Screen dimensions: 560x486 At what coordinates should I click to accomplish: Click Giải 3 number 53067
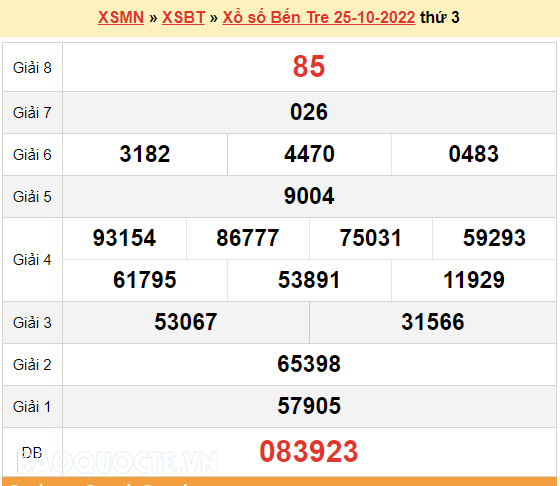186,322
